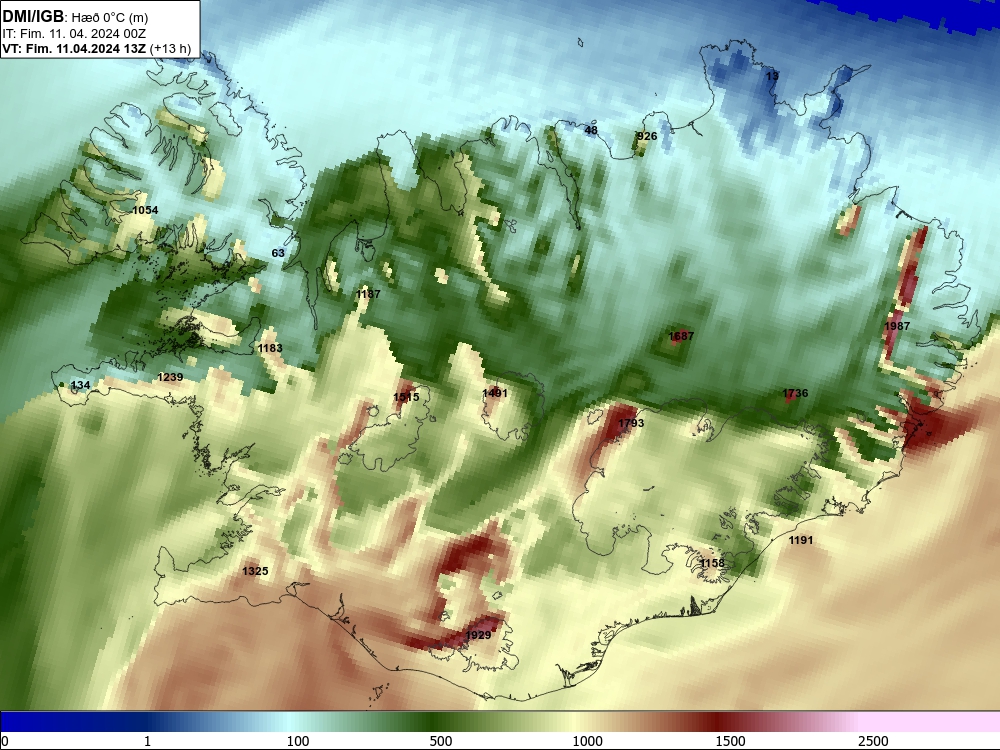This screenshot has height=750, width=1000.
Task: Click the height value 1191 on the map
Action: (x=801, y=540)
